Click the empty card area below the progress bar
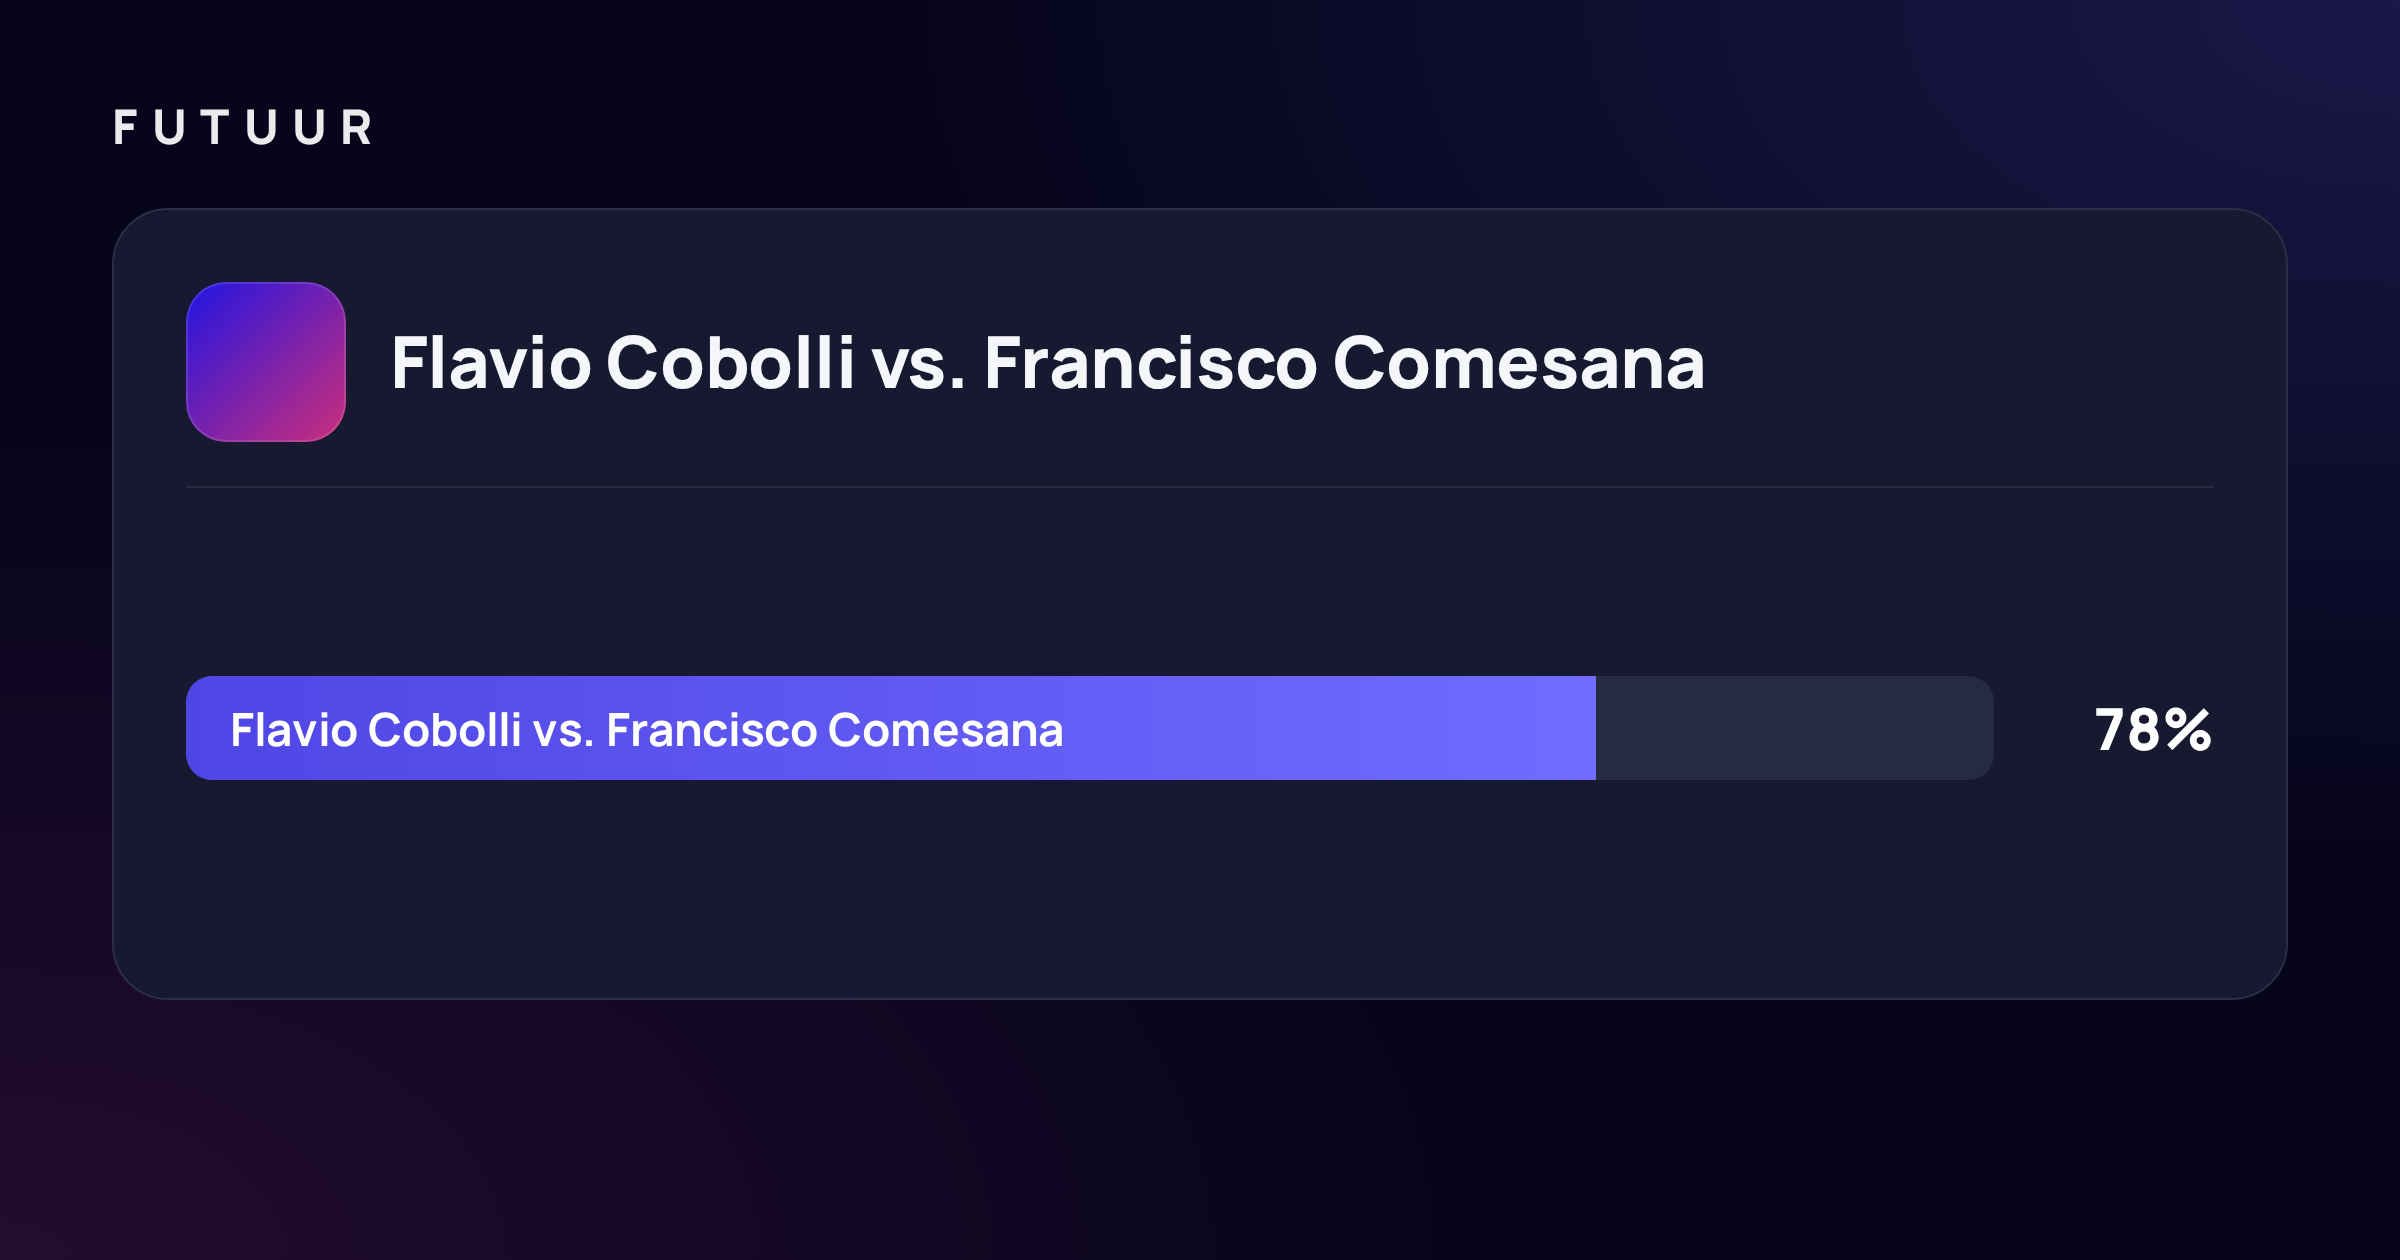 point(1200,890)
